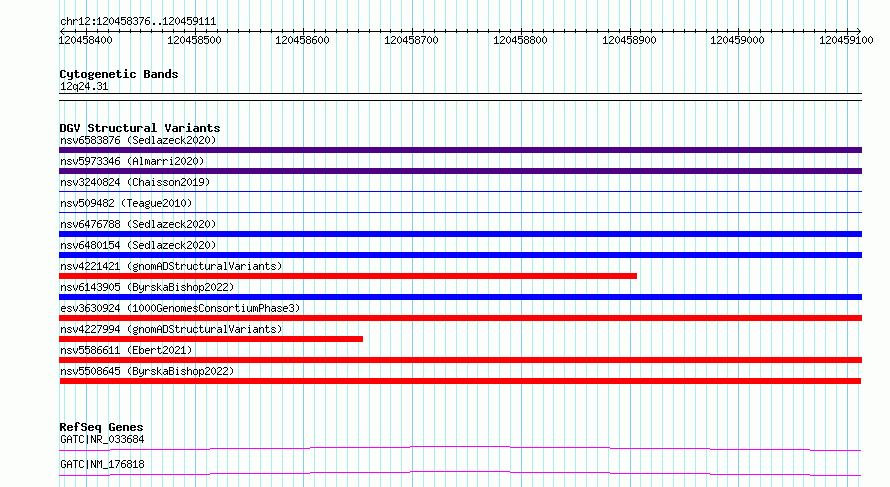Viewport: 890px width, 487px height.
Task: Click the magenta line for GATC|NR_033684
Action: click(460, 448)
